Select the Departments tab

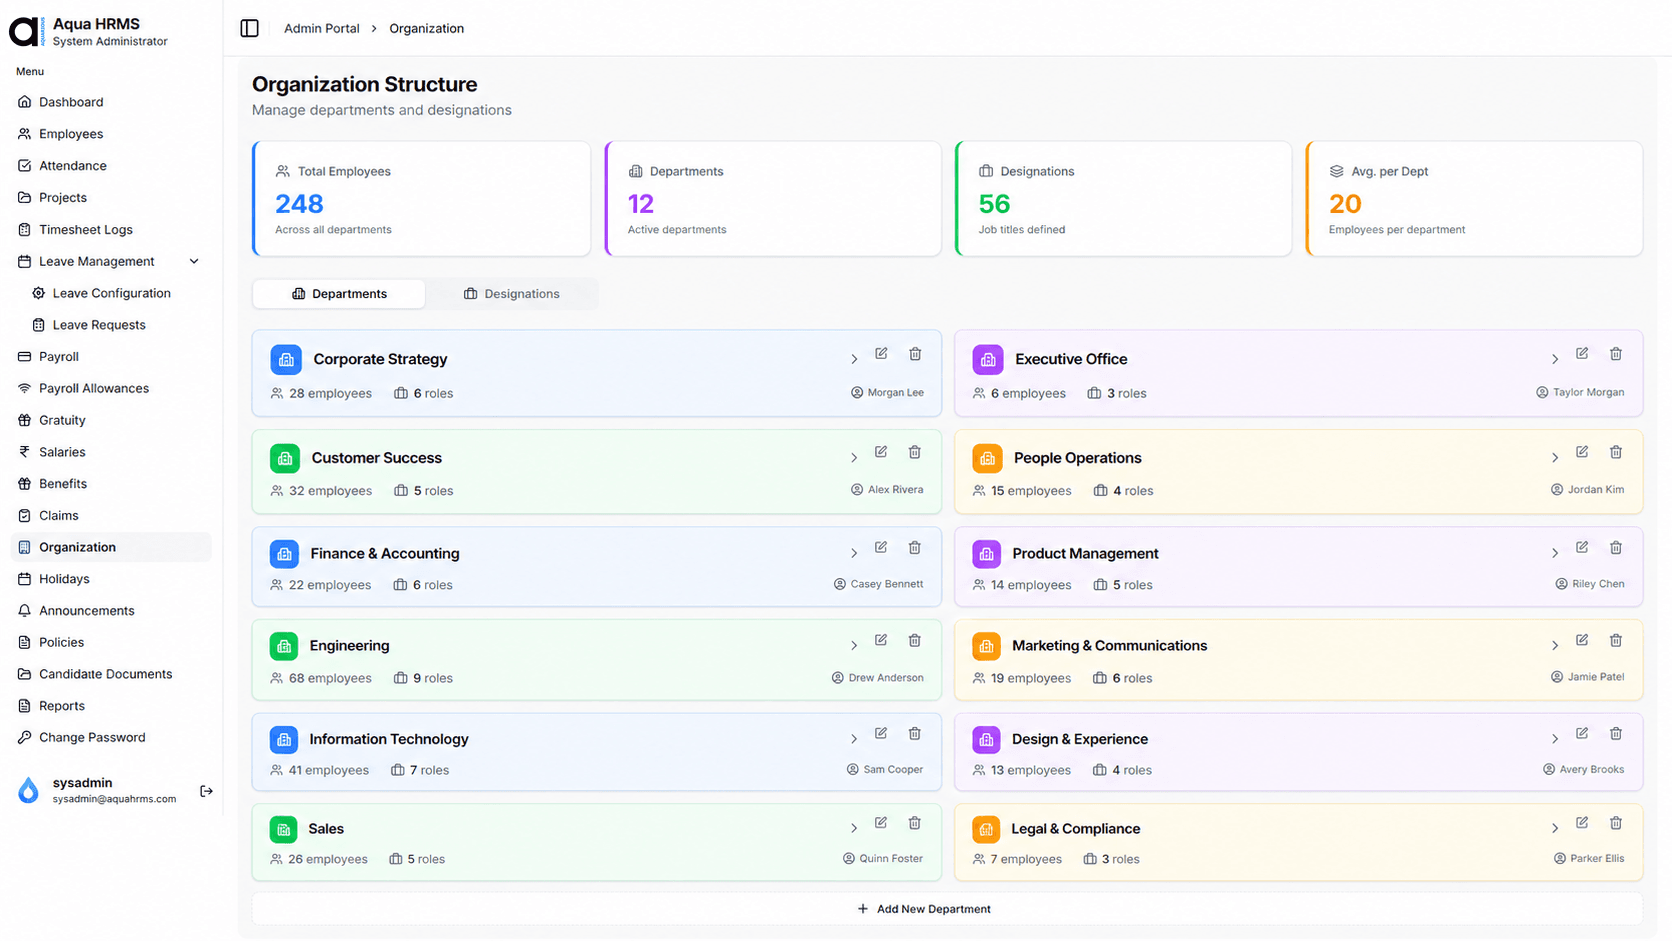339,294
